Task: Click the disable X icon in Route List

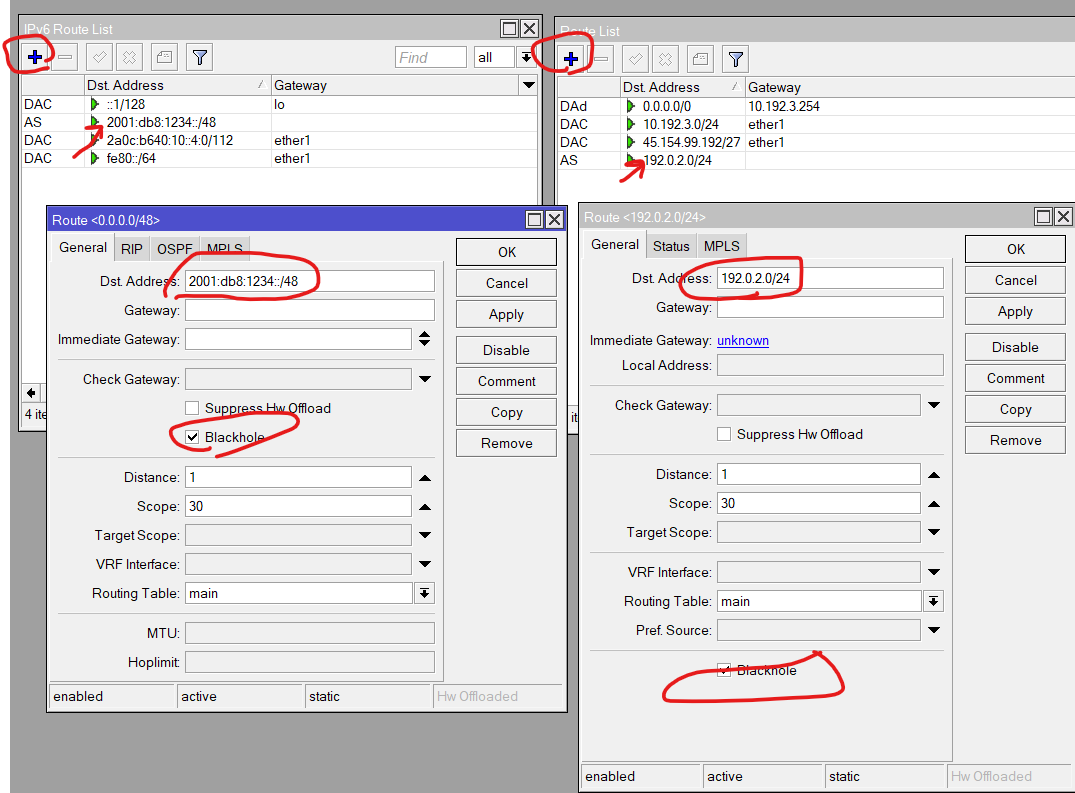Action: click(666, 60)
